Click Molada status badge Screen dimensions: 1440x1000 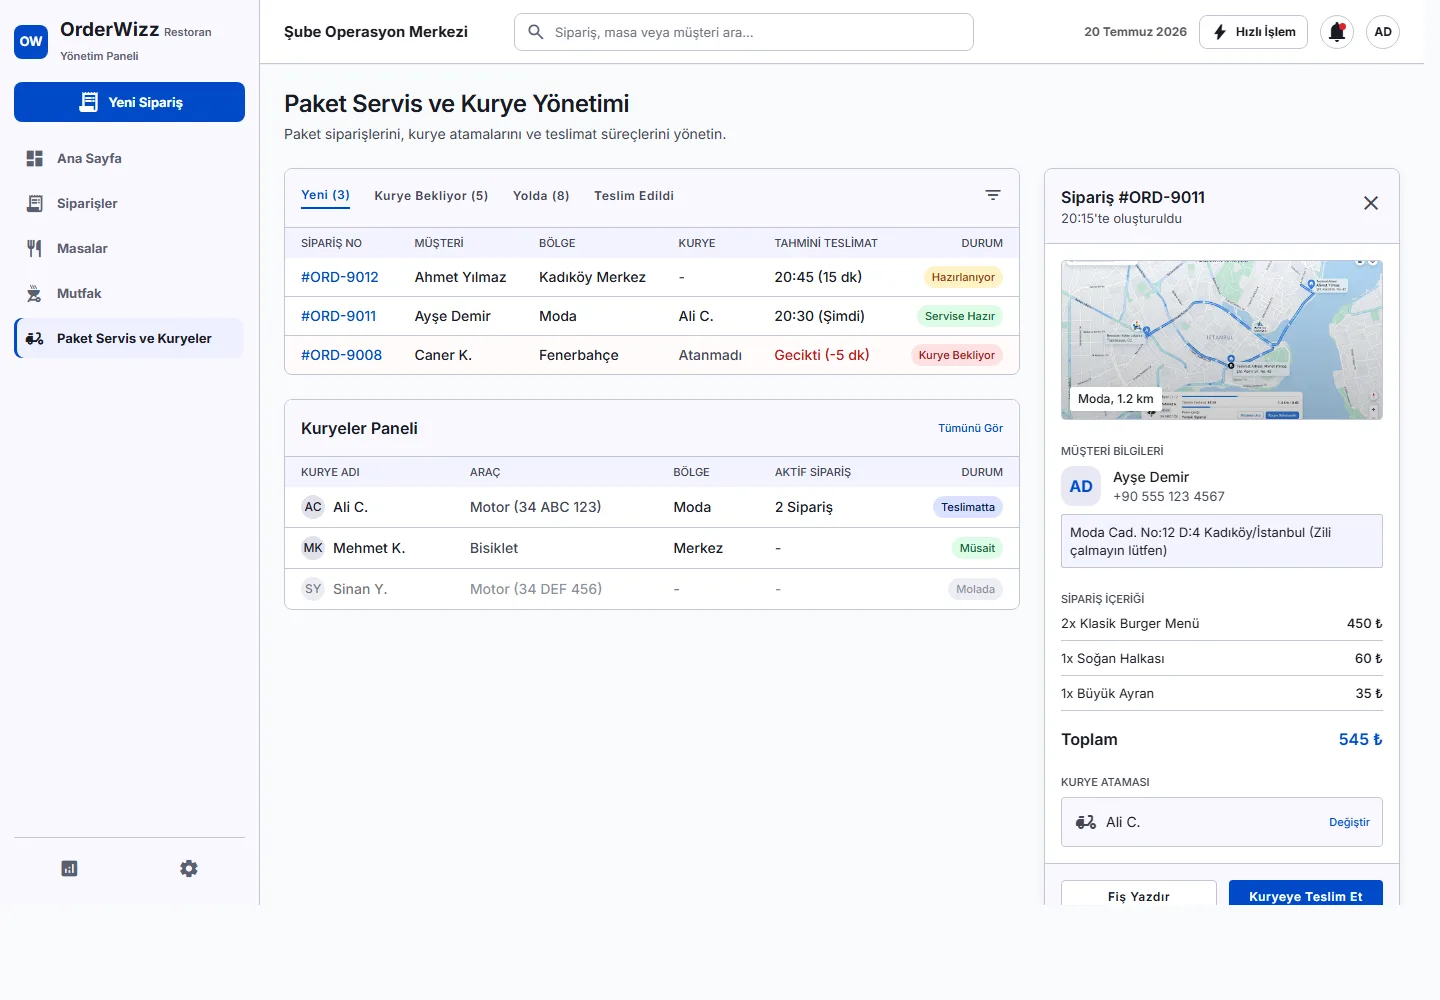pyautogui.click(x=975, y=589)
